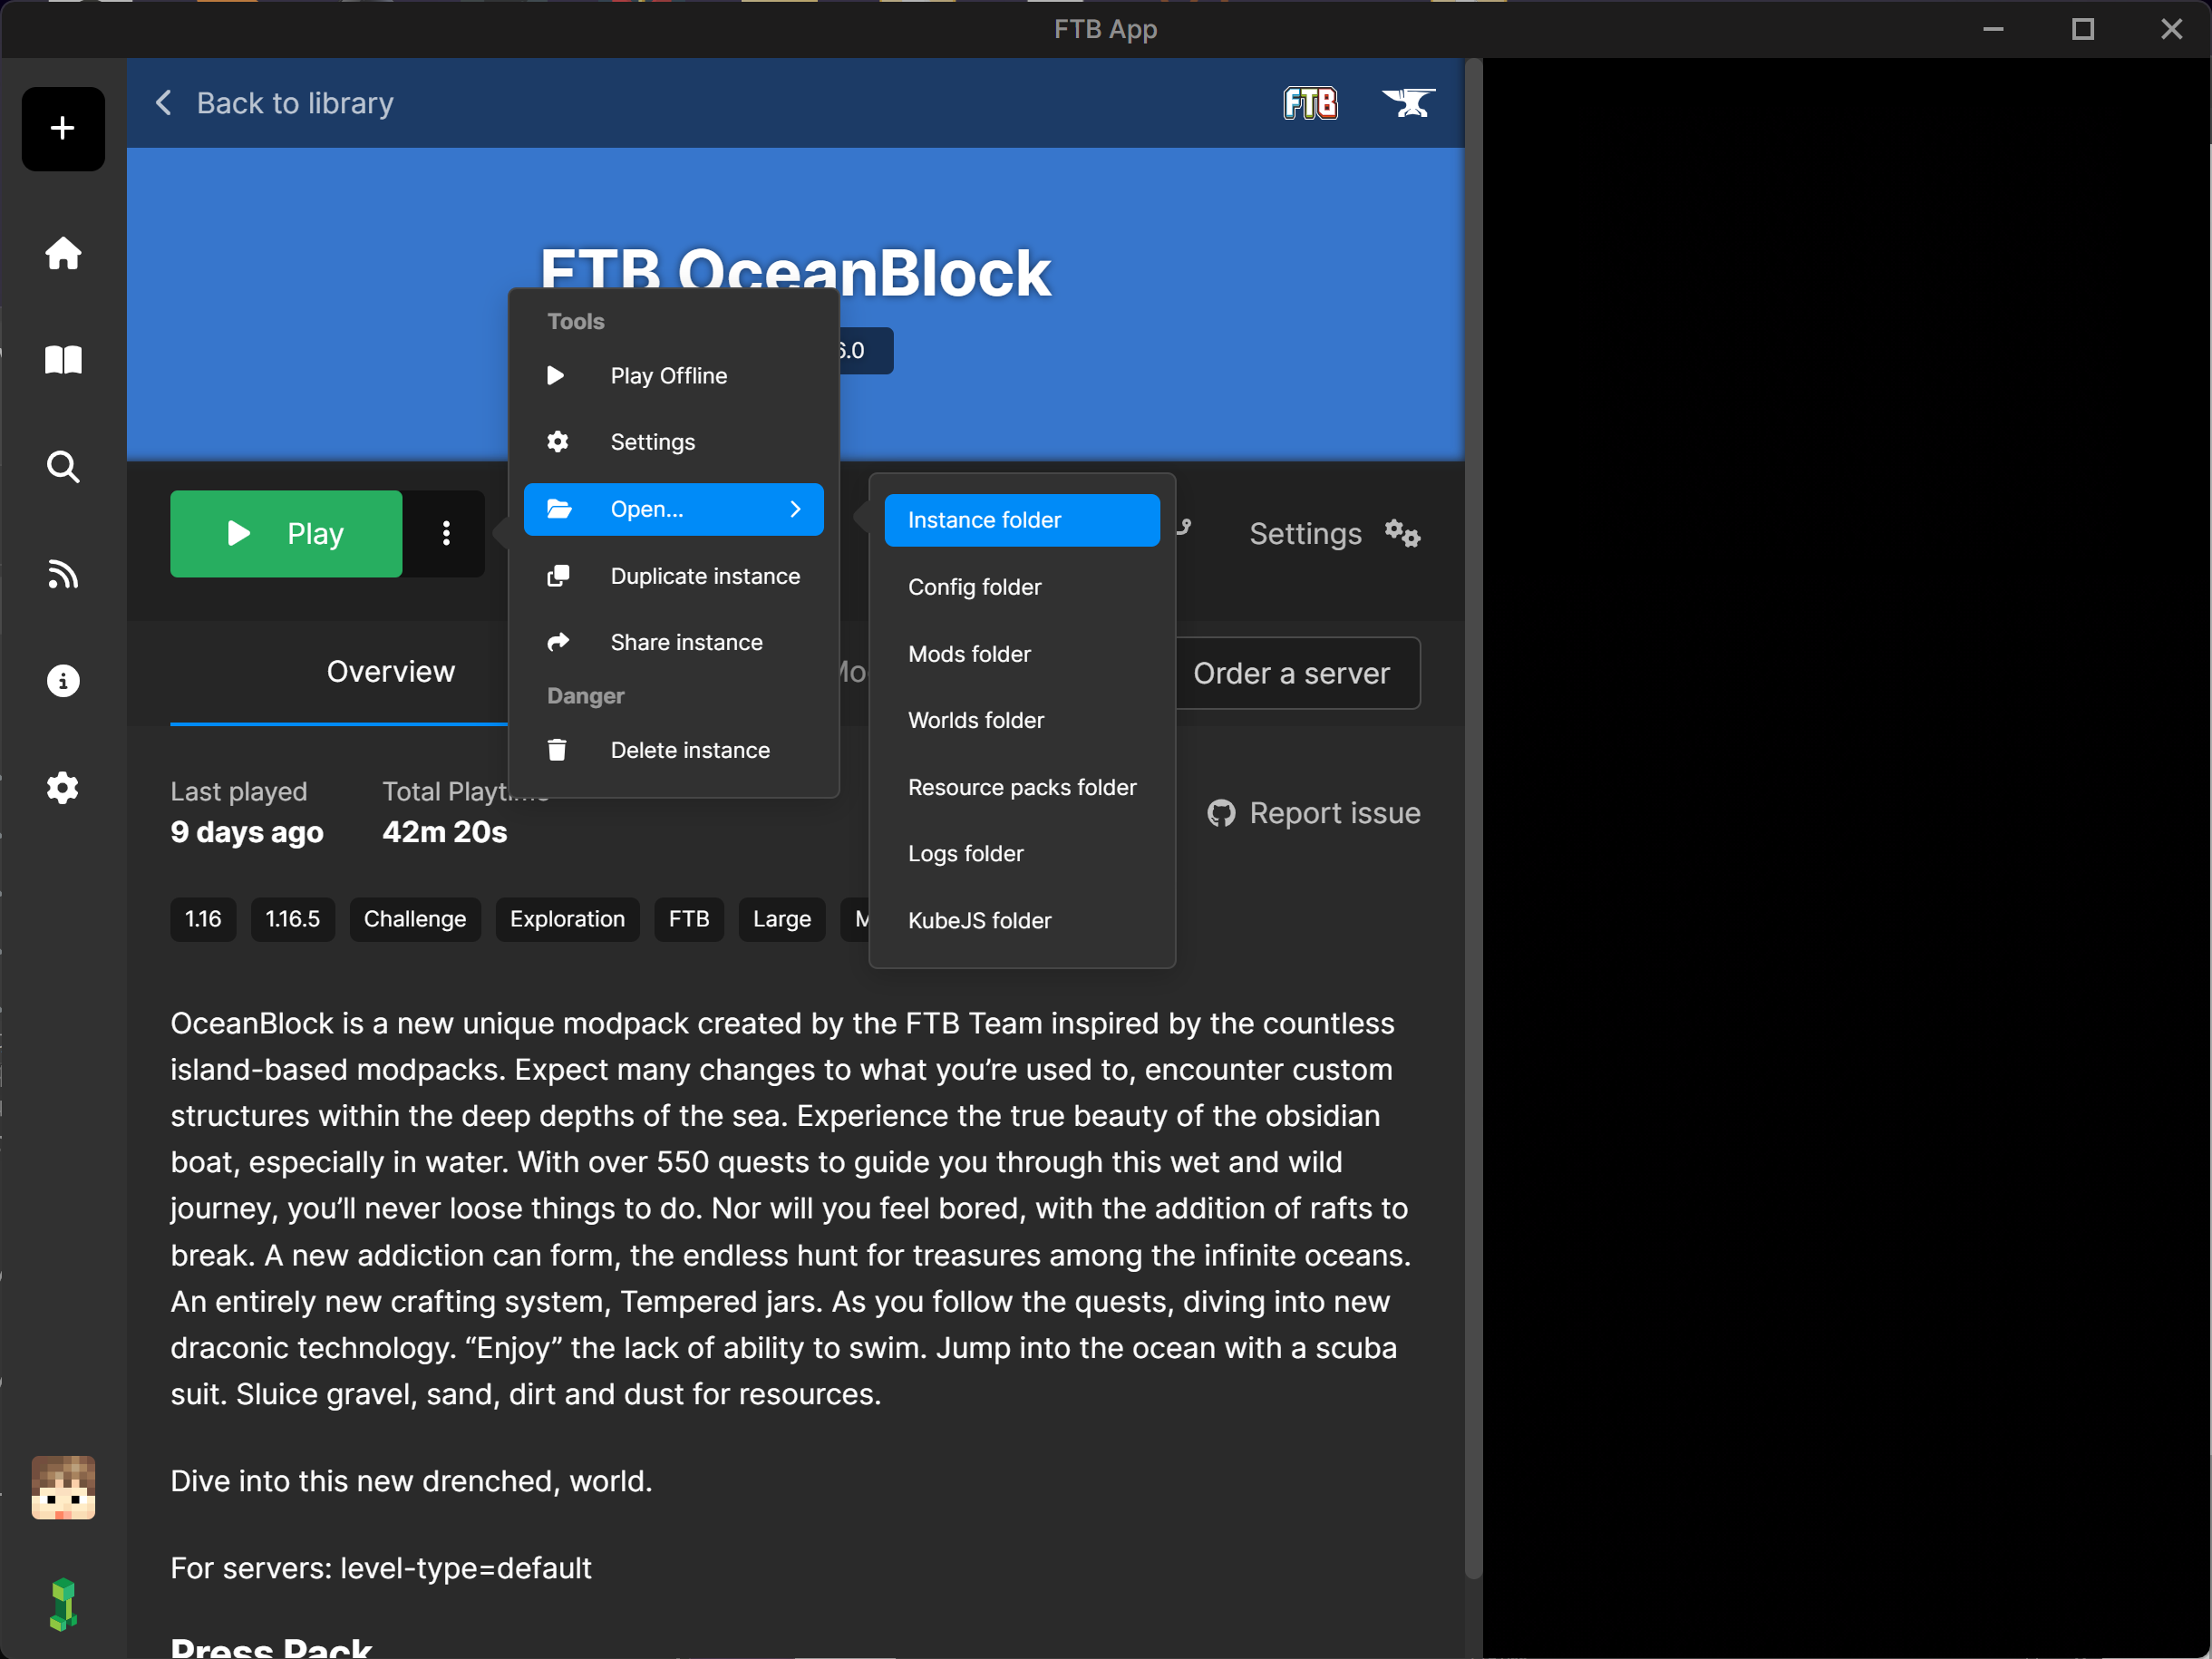Open the search magnifier in sidebar

coord(63,467)
